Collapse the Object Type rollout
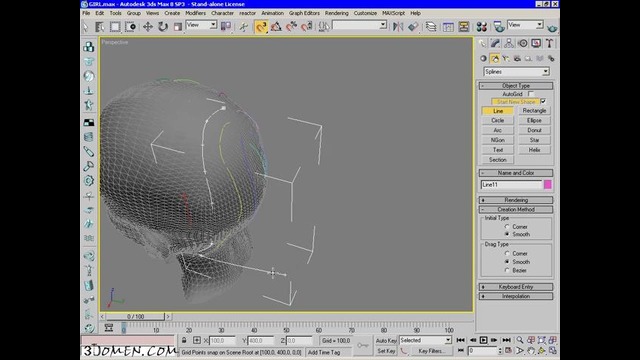The width and height of the screenshot is (640, 360). pos(516,86)
